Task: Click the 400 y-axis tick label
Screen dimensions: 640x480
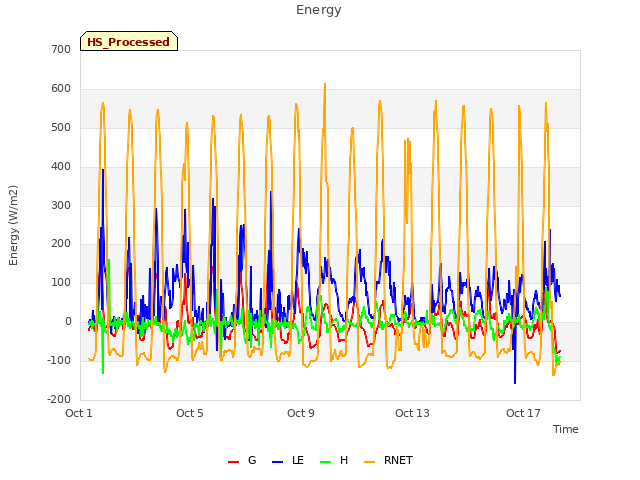Action: click(x=61, y=167)
